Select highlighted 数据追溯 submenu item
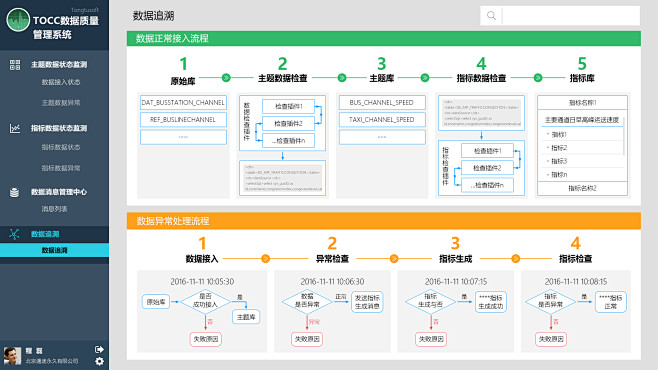658x370 pixels. point(55,250)
